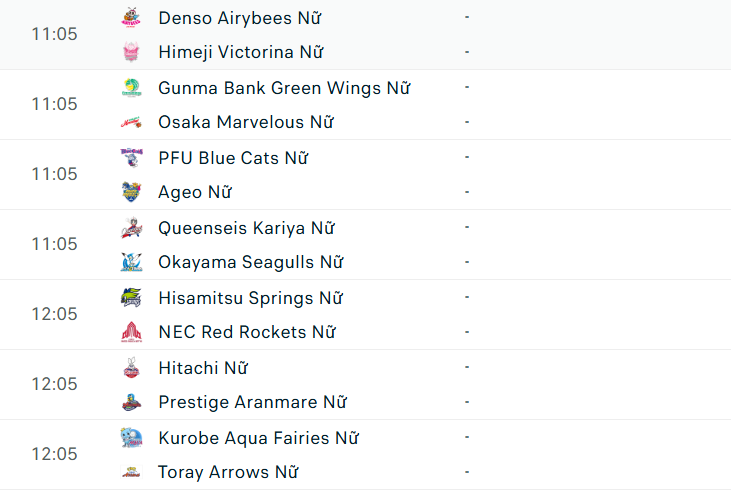Click the Himeji Victorina team logo
The width and height of the screenshot is (731, 491).
click(131, 52)
